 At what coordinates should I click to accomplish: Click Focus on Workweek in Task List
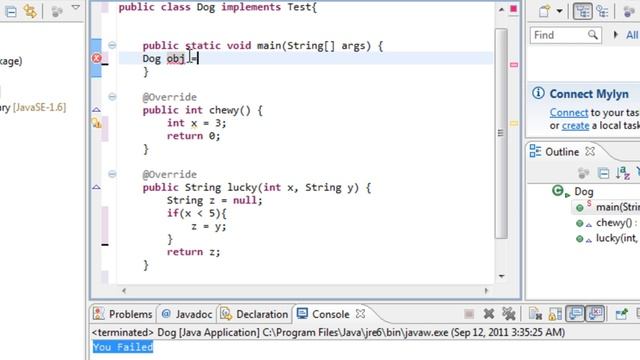coord(629,11)
